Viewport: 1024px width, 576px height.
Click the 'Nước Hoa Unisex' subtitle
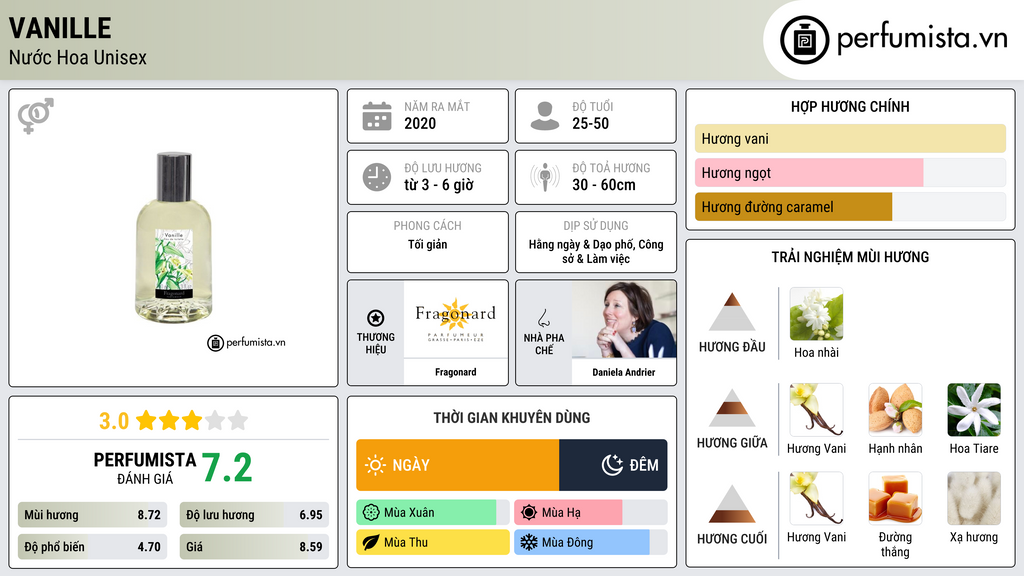coord(78,57)
